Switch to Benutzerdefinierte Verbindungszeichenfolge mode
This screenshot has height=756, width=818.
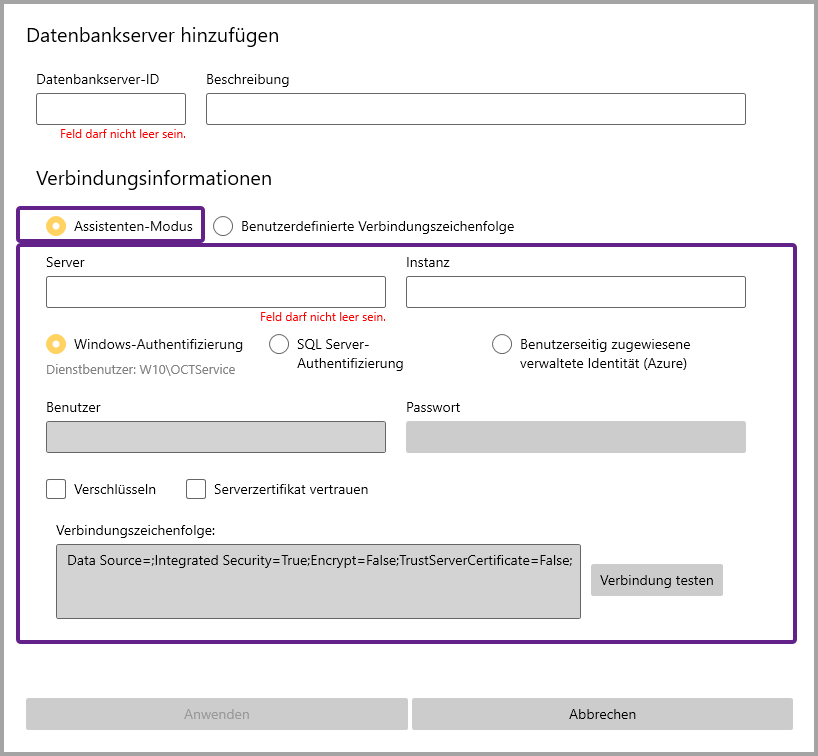coord(224,226)
